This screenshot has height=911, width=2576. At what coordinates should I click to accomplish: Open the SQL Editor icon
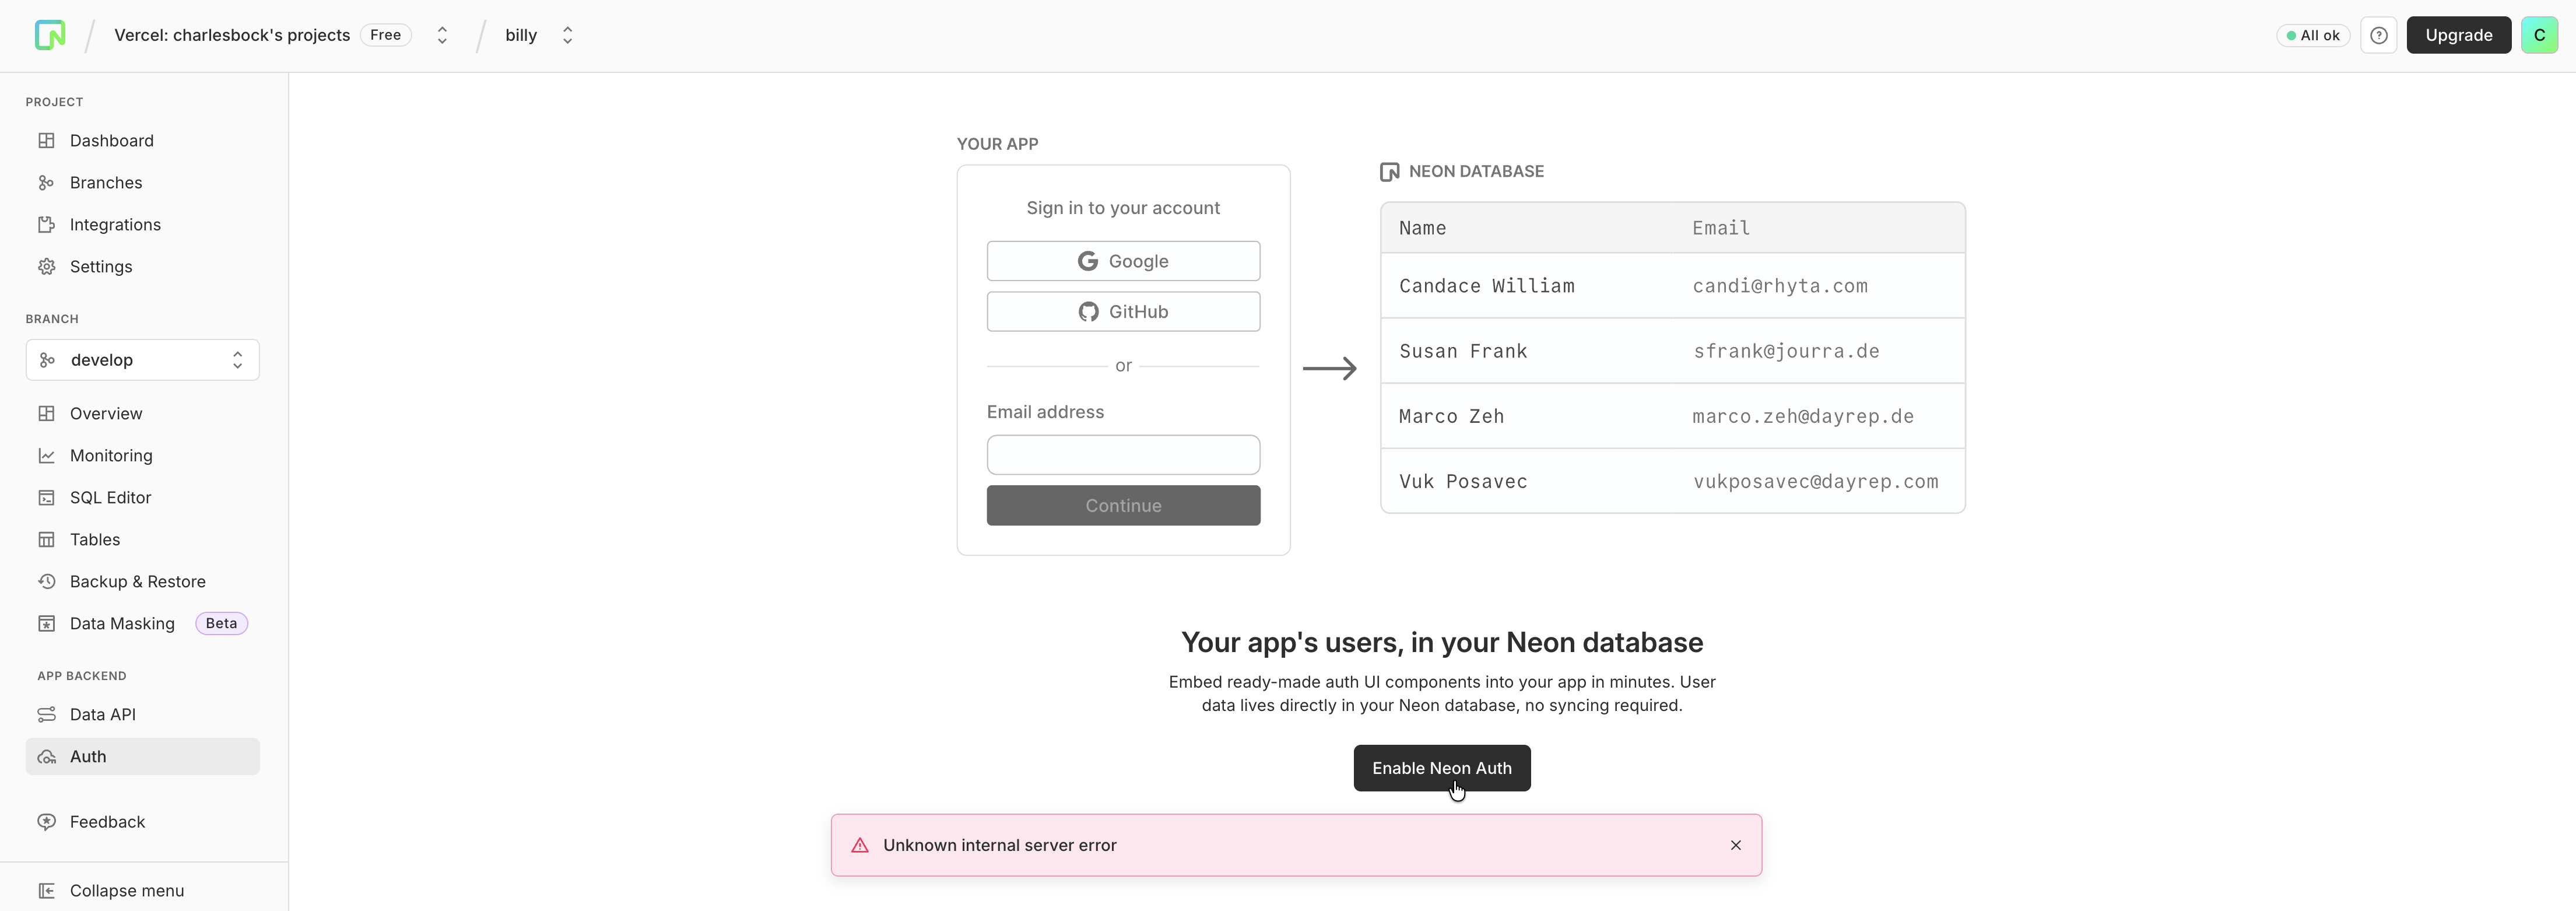click(x=46, y=498)
